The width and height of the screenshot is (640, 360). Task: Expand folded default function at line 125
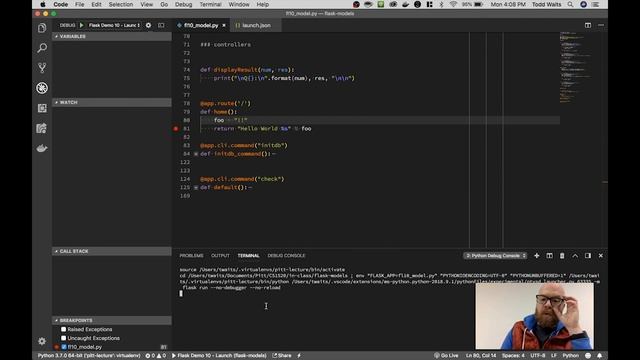[x=196, y=187]
